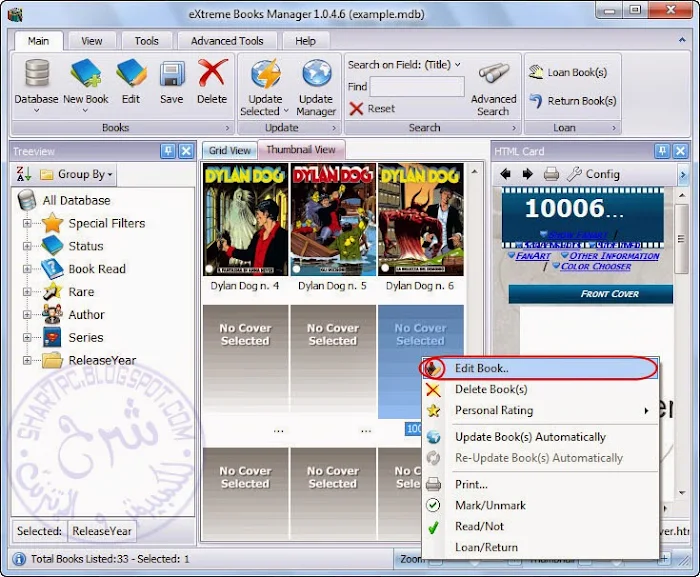The image size is (700, 577).
Task: Open Advanced Search binoculars icon
Action: pos(493,74)
